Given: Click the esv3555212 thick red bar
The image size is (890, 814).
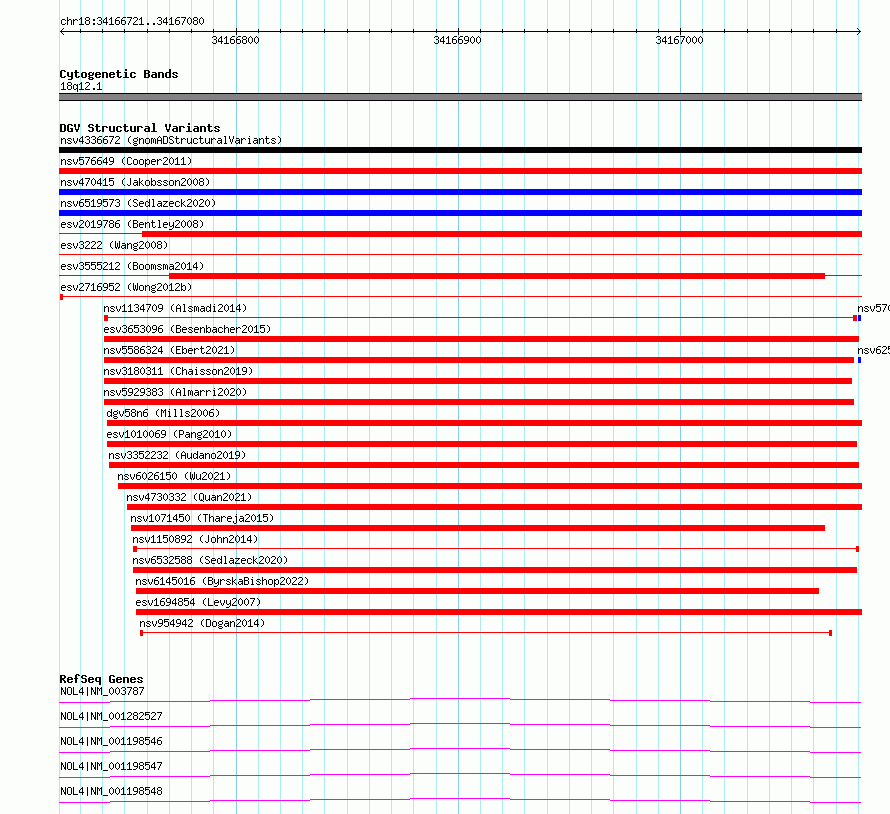Looking at the screenshot, I should (x=497, y=276).
